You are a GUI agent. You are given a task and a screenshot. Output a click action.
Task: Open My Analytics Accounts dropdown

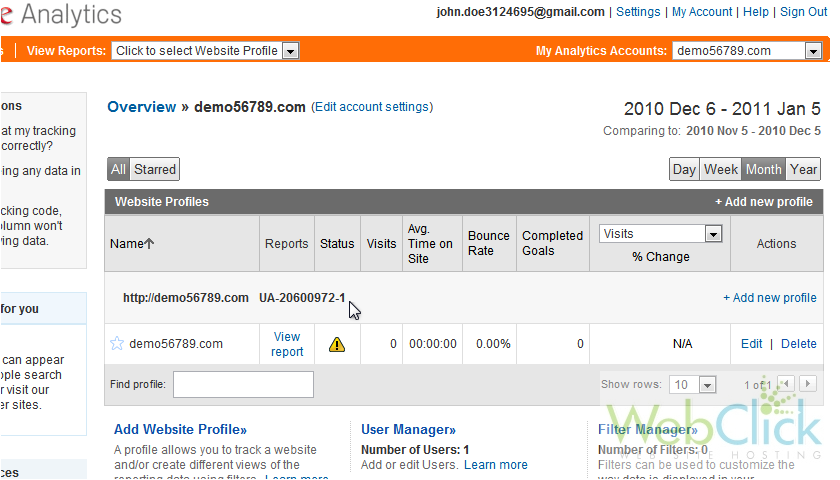click(x=747, y=51)
